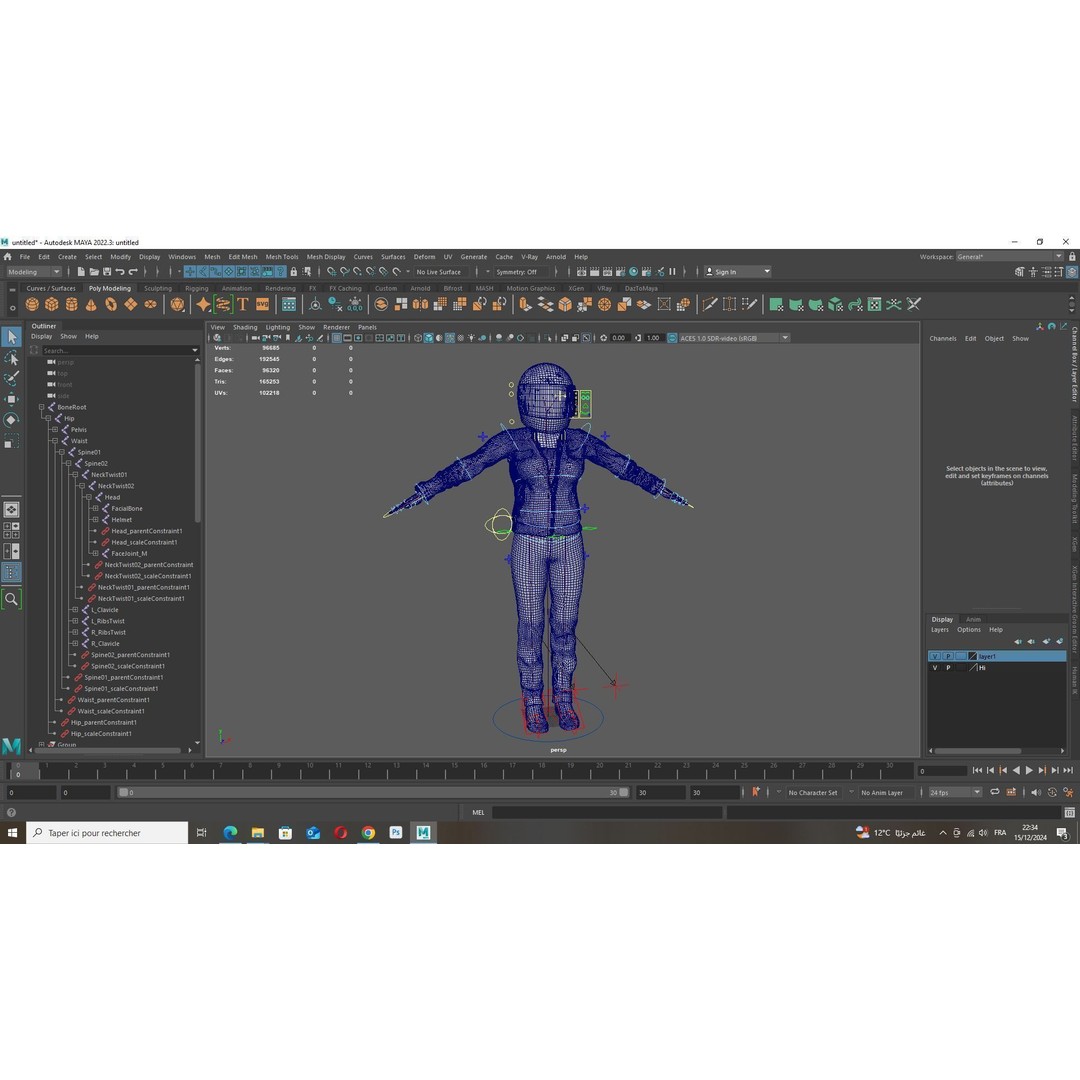The height and width of the screenshot is (1080, 1080).
Task: Toggle visibility V of layer1
Action: point(935,656)
